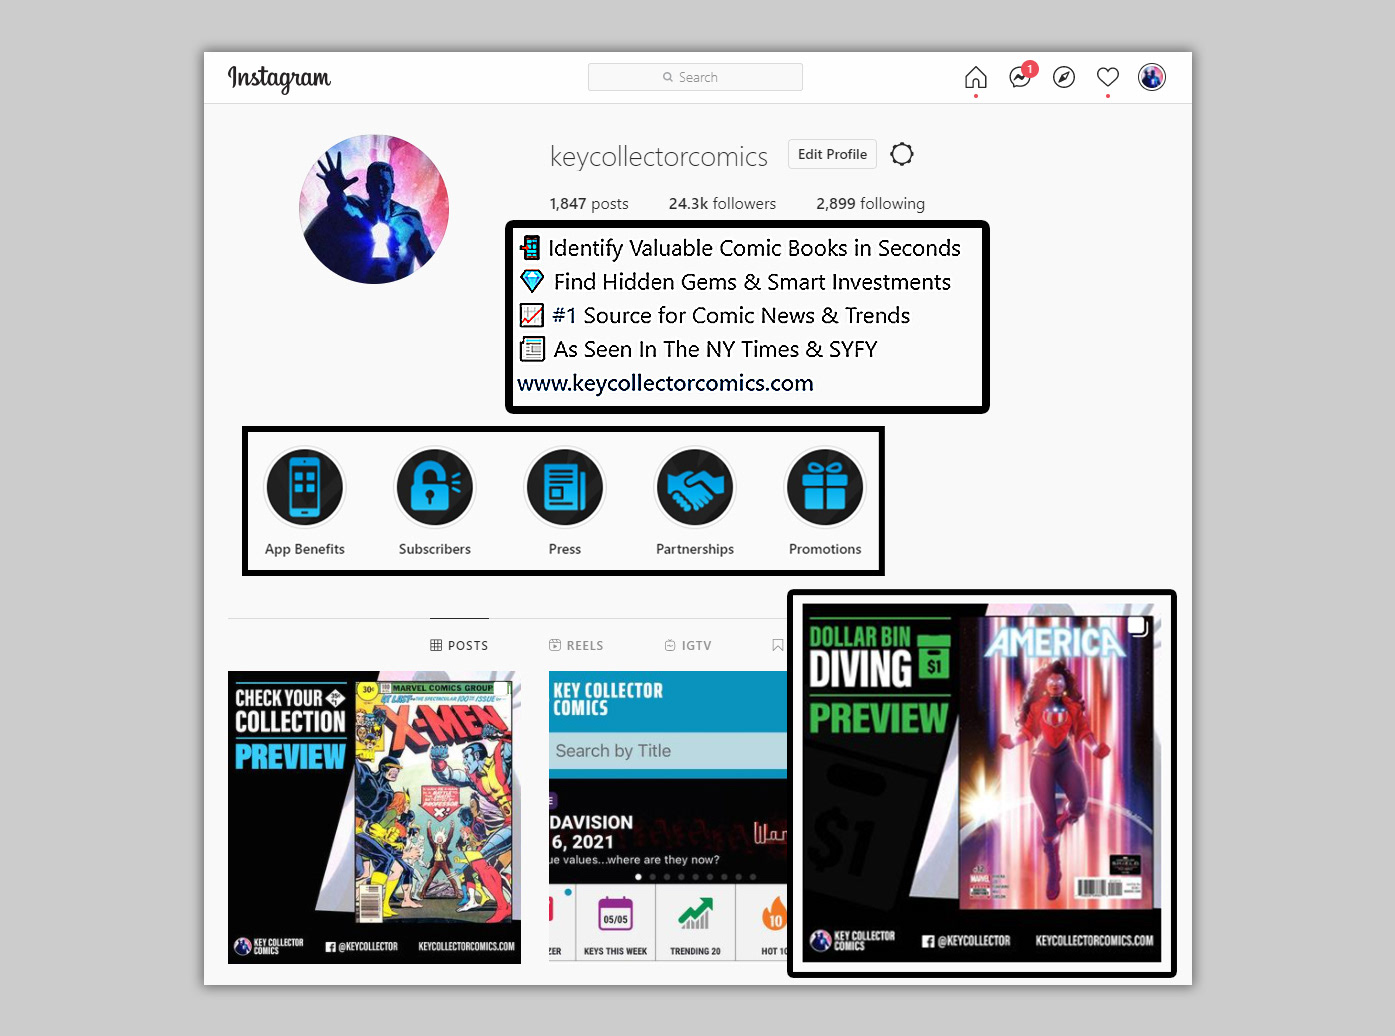Open the Check Your Collection X-Men post
The height and width of the screenshot is (1036, 1395).
click(374, 817)
